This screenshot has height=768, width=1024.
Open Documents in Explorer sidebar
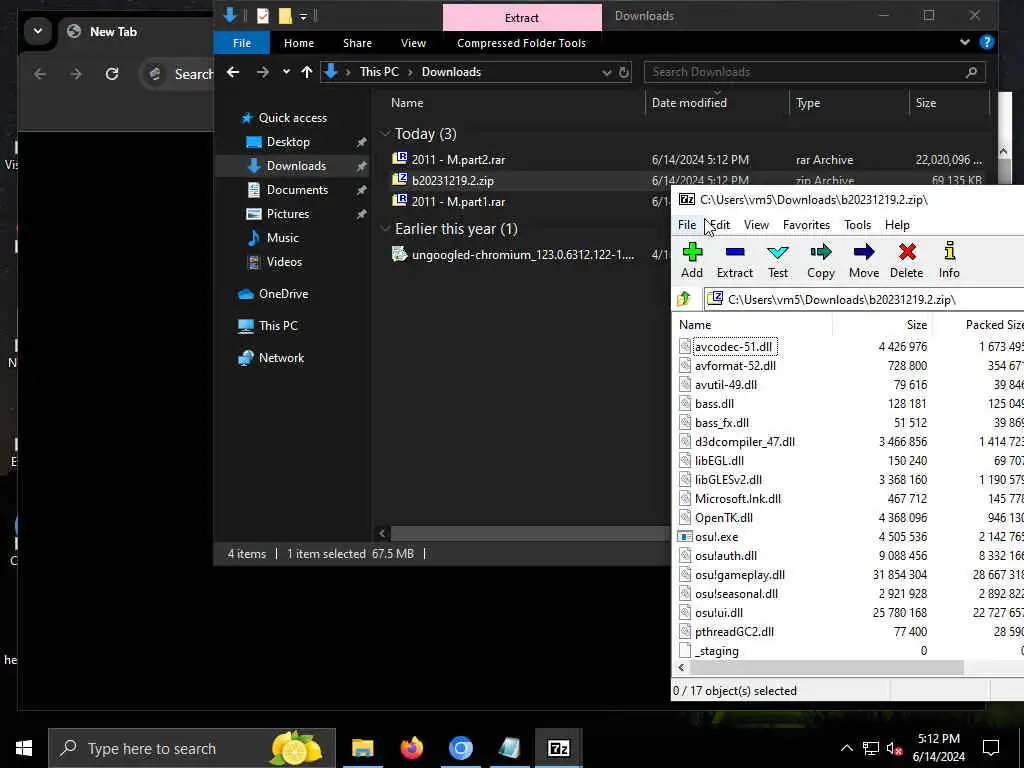click(297, 190)
